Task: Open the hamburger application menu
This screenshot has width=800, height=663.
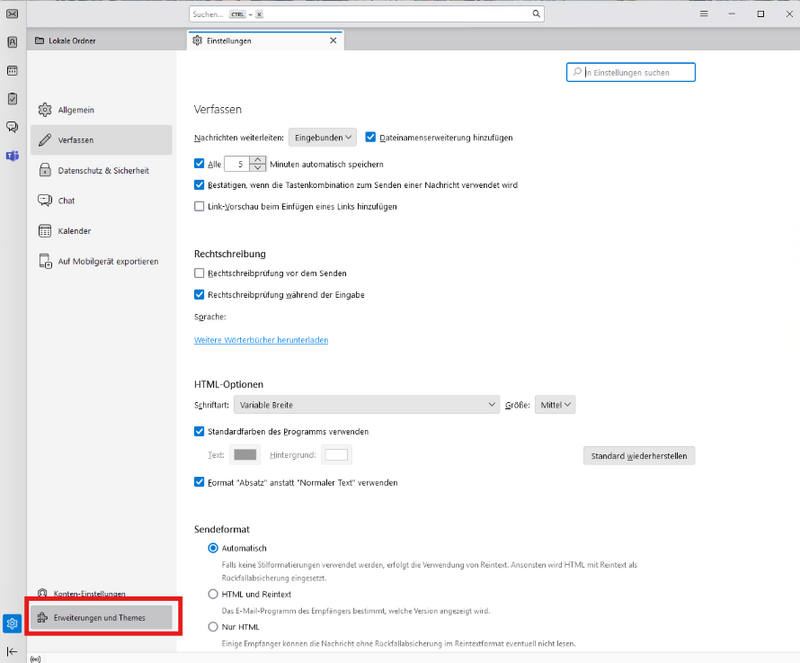Action: 704,14
